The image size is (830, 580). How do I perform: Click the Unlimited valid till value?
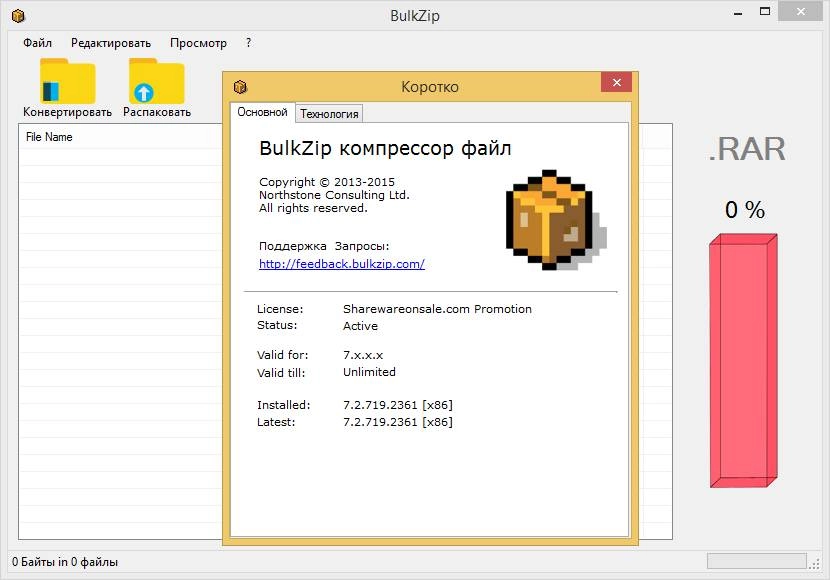coord(369,372)
